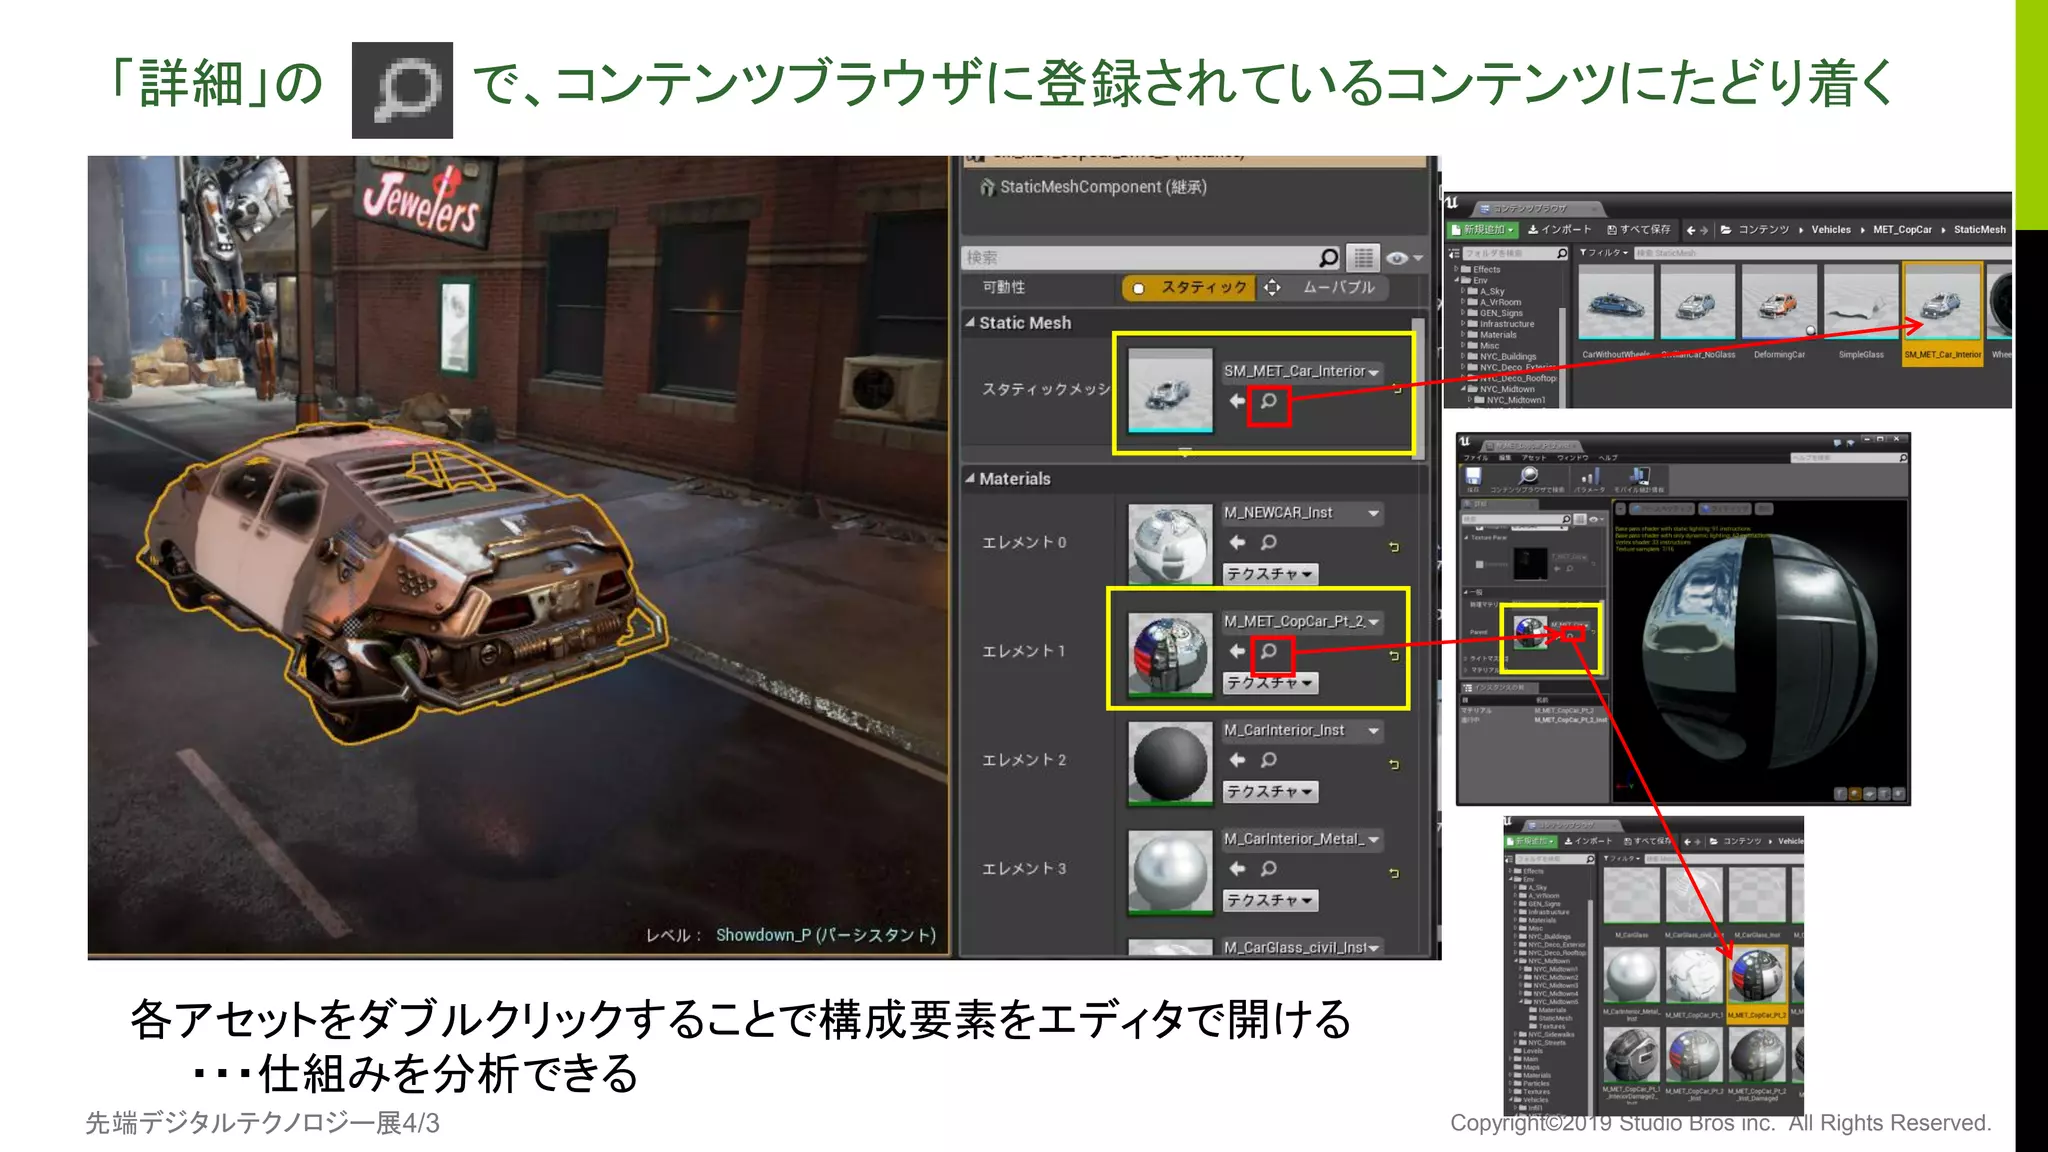Collapse the Materials section

(x=970, y=479)
